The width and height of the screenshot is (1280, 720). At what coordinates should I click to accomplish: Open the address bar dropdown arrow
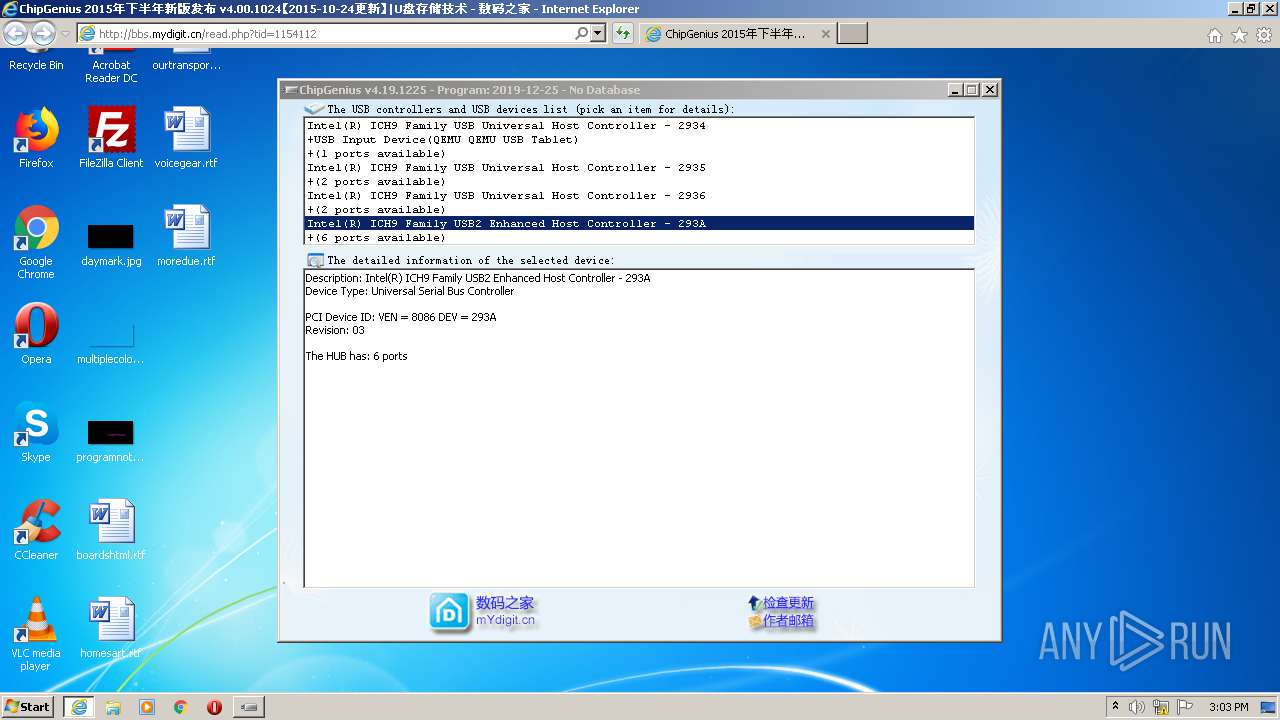tap(598, 34)
